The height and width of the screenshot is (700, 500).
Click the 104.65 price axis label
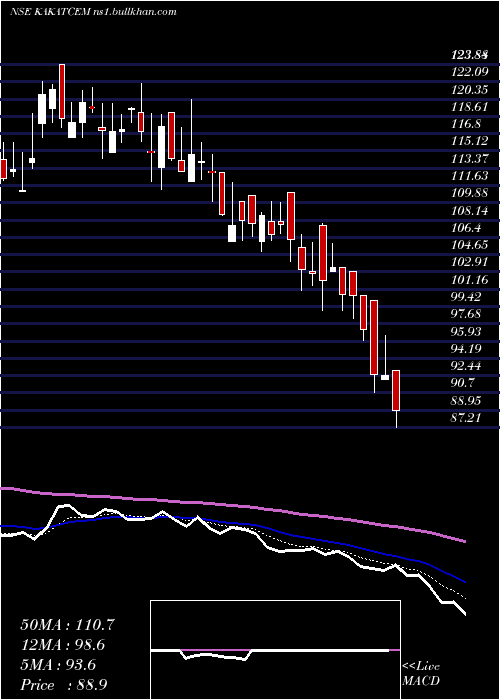tap(470, 245)
